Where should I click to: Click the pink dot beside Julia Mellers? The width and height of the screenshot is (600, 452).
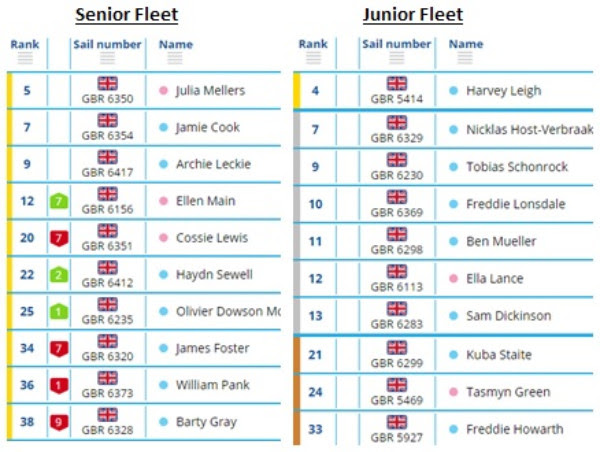coord(163,91)
